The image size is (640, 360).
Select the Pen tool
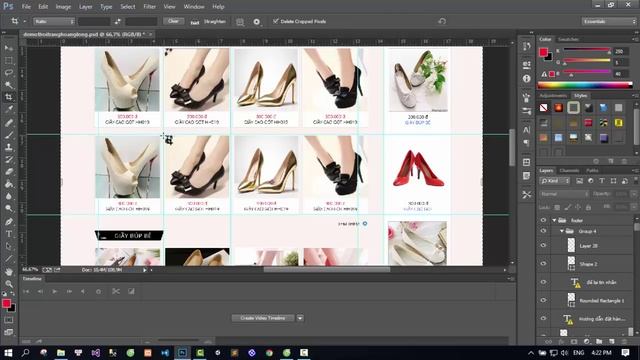click(x=9, y=222)
